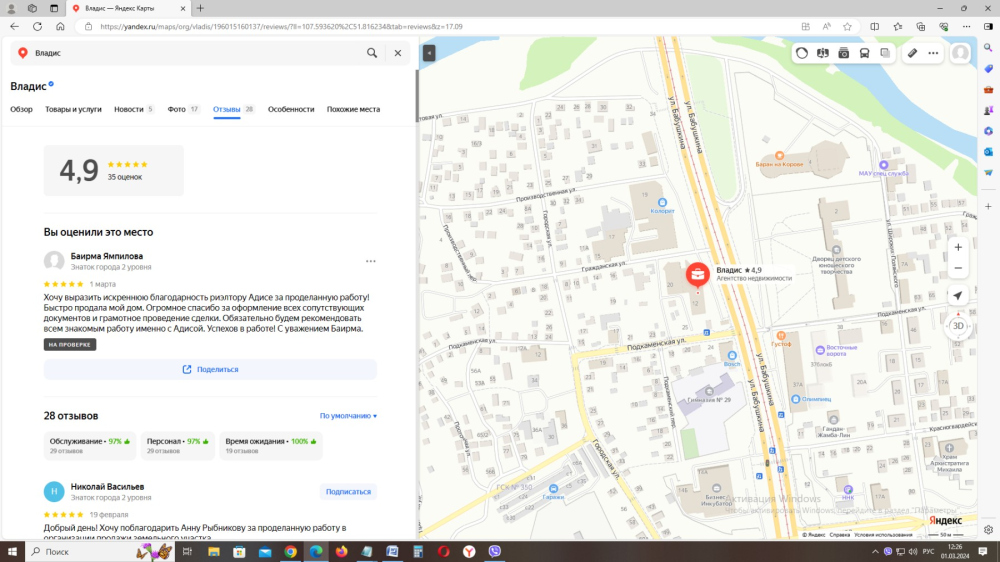Screen dimensions: 1000x562
Task: Open Edge sidebar search
Action: (x=989, y=48)
